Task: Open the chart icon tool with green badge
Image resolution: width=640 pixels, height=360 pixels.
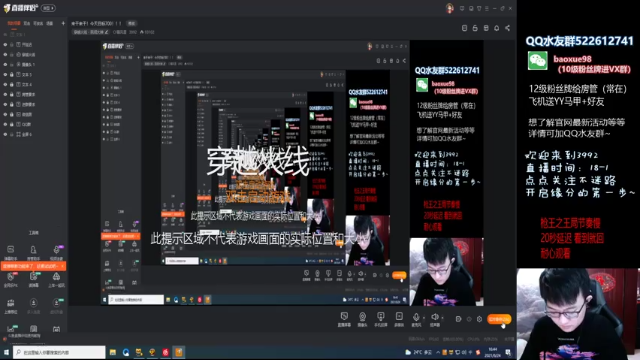Action: pyautogui.click(x=11, y=329)
